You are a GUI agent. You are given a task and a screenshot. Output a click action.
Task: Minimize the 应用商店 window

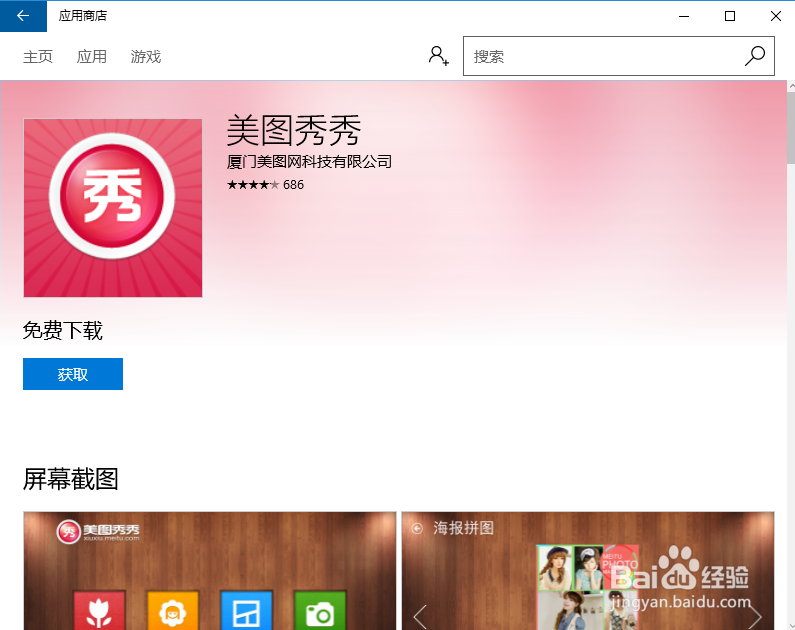click(x=684, y=16)
